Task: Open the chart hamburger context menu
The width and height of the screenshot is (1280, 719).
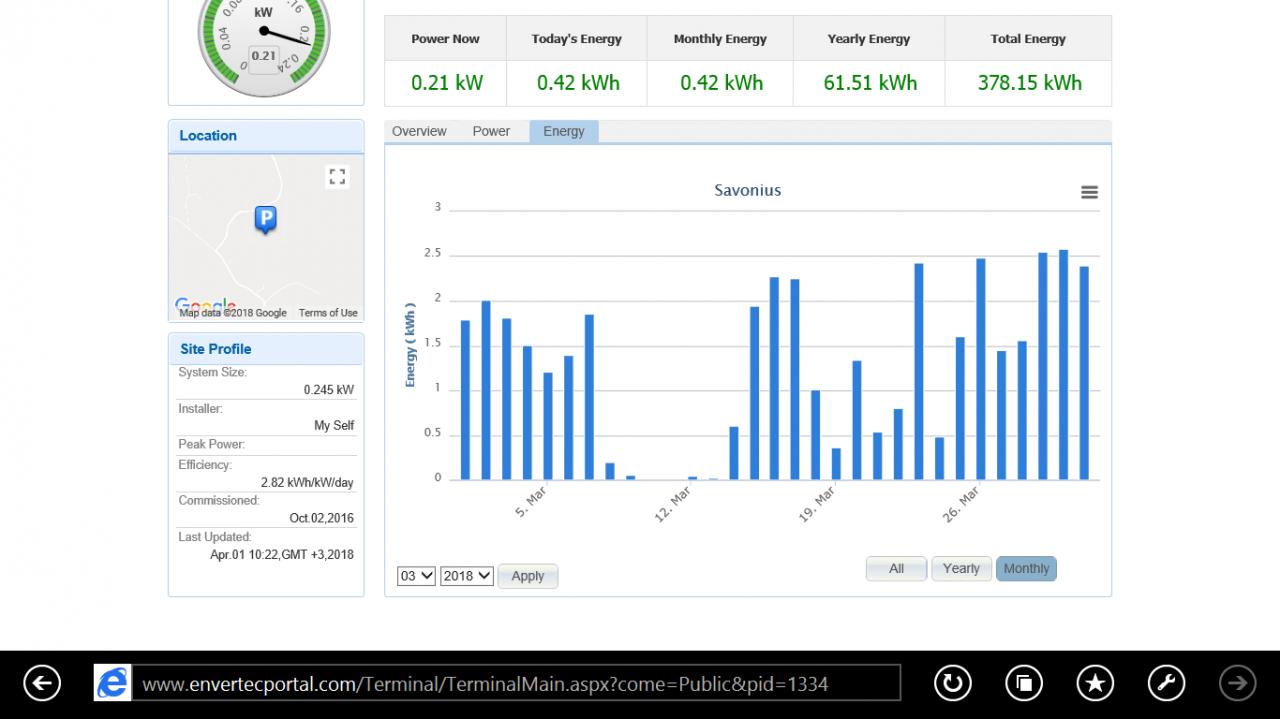Action: click(x=1090, y=192)
